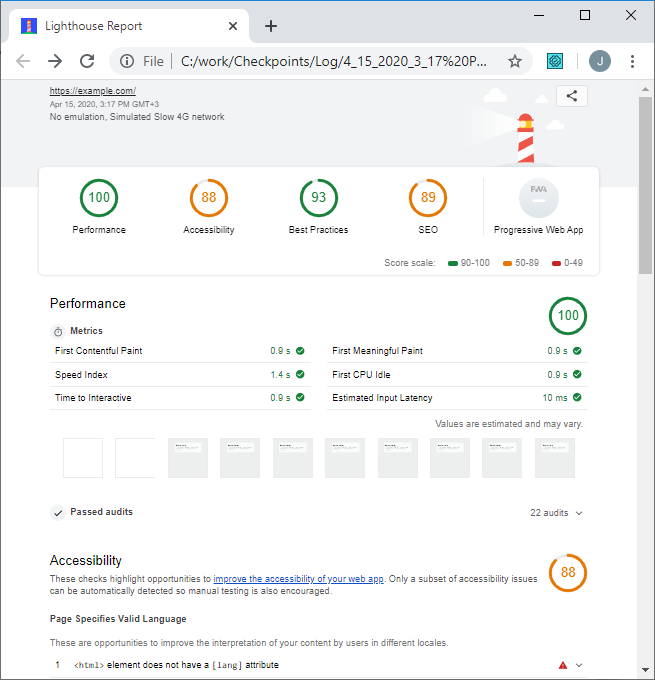Click the file info icon in address bar
This screenshot has height=680, width=655.
coord(128,61)
